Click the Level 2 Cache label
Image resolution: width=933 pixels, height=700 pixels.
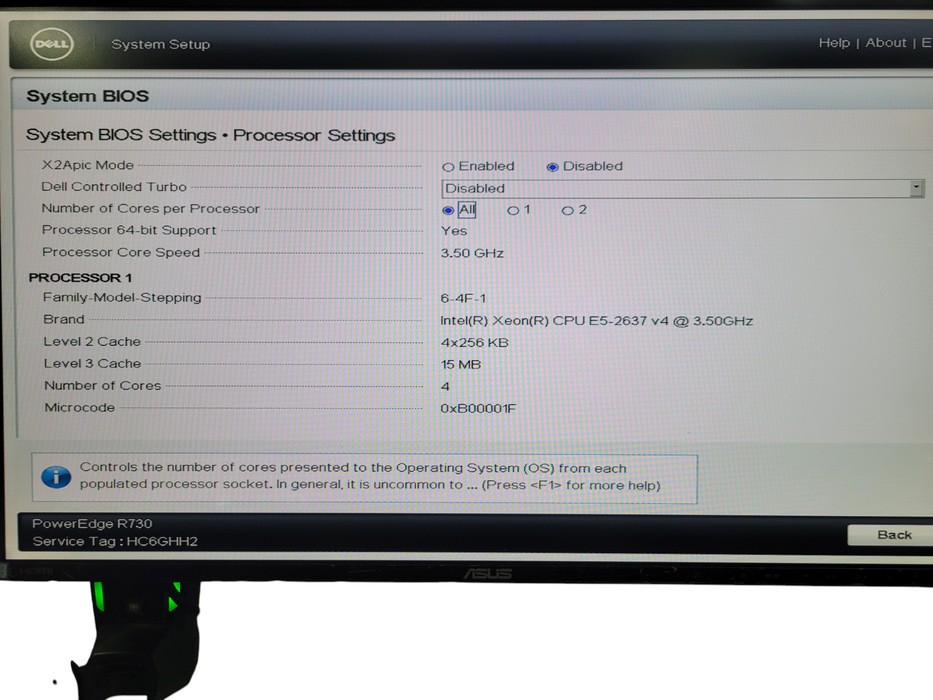[92, 342]
